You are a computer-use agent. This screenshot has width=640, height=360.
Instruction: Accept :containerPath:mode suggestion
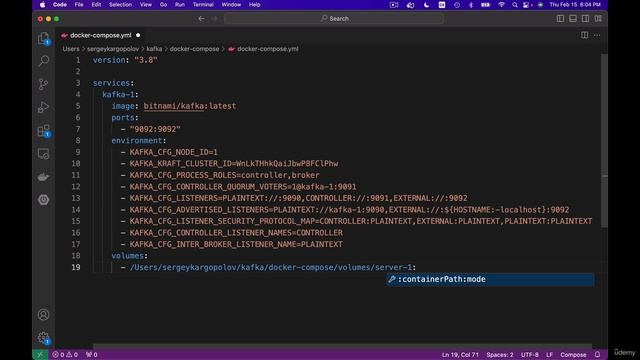(x=490, y=279)
